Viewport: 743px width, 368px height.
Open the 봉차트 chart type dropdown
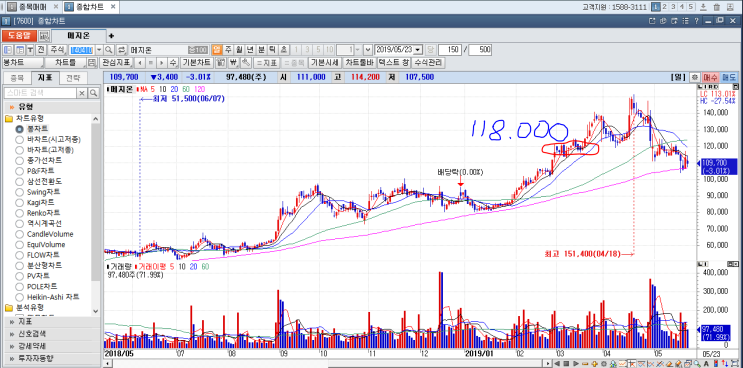click(x=23, y=63)
